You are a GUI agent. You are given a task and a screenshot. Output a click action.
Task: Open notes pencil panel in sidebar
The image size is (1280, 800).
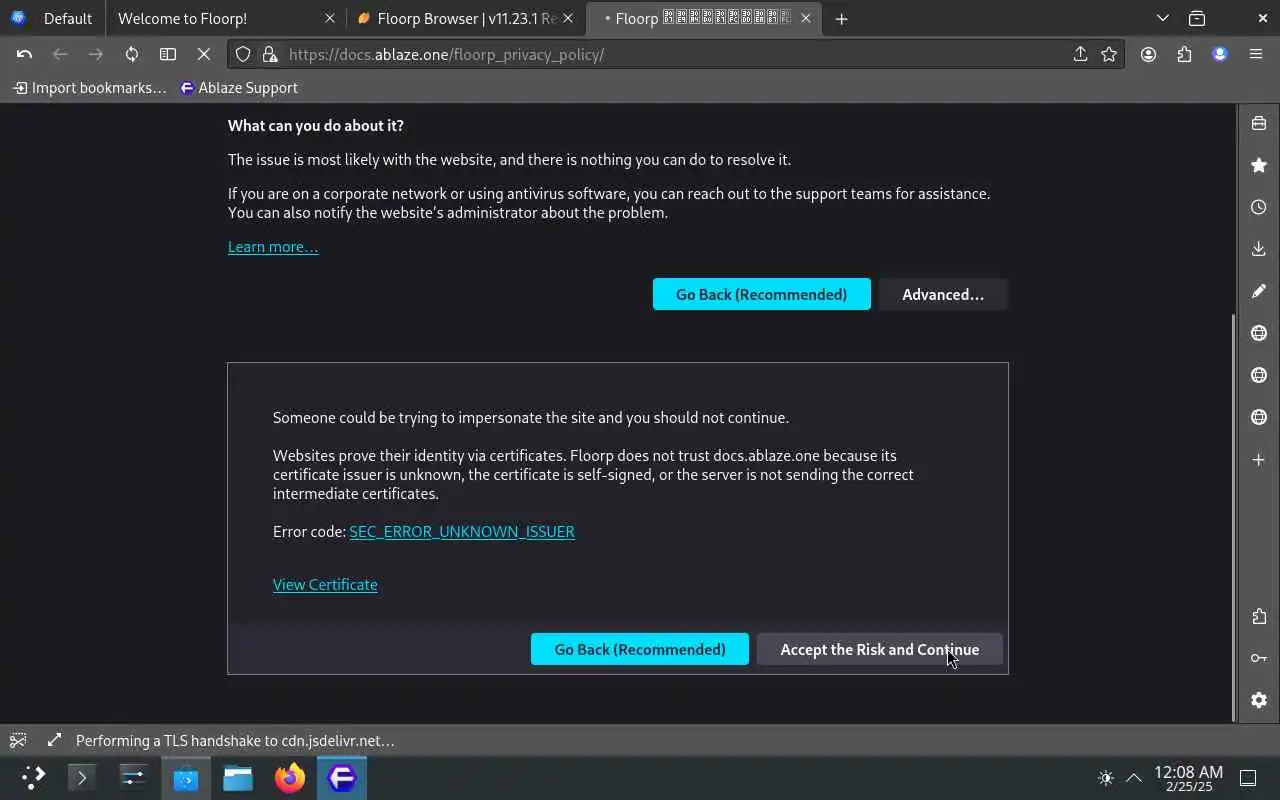pos(1259,291)
